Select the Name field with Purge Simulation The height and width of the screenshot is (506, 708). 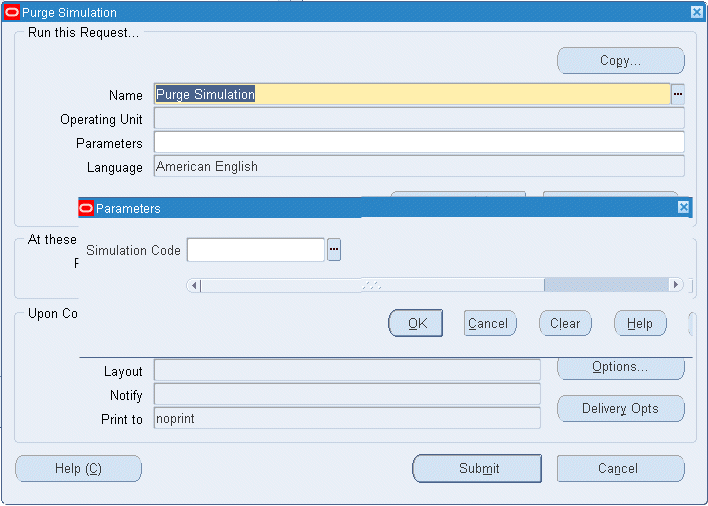point(412,94)
